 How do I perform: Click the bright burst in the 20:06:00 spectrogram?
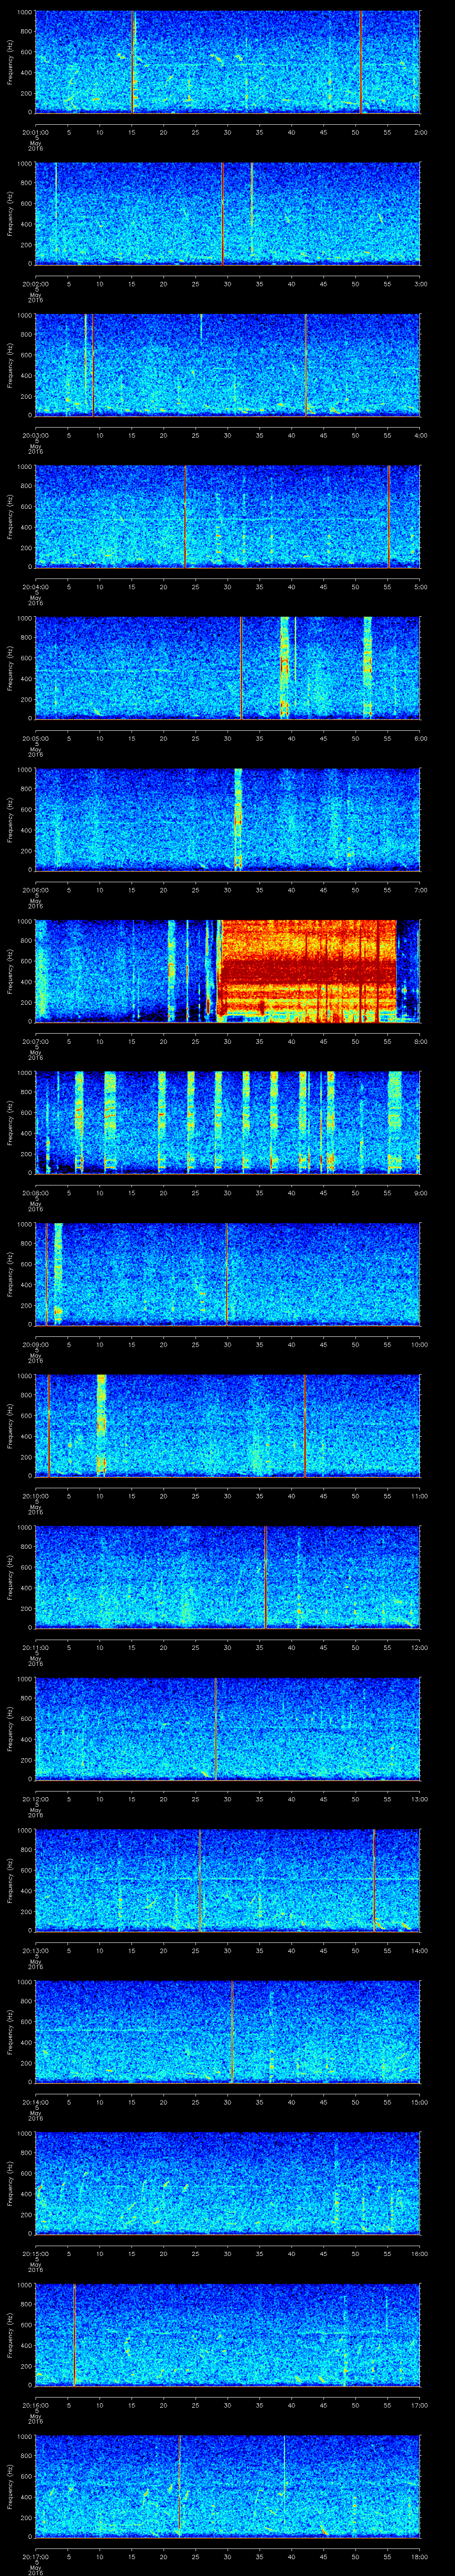pyautogui.click(x=238, y=820)
